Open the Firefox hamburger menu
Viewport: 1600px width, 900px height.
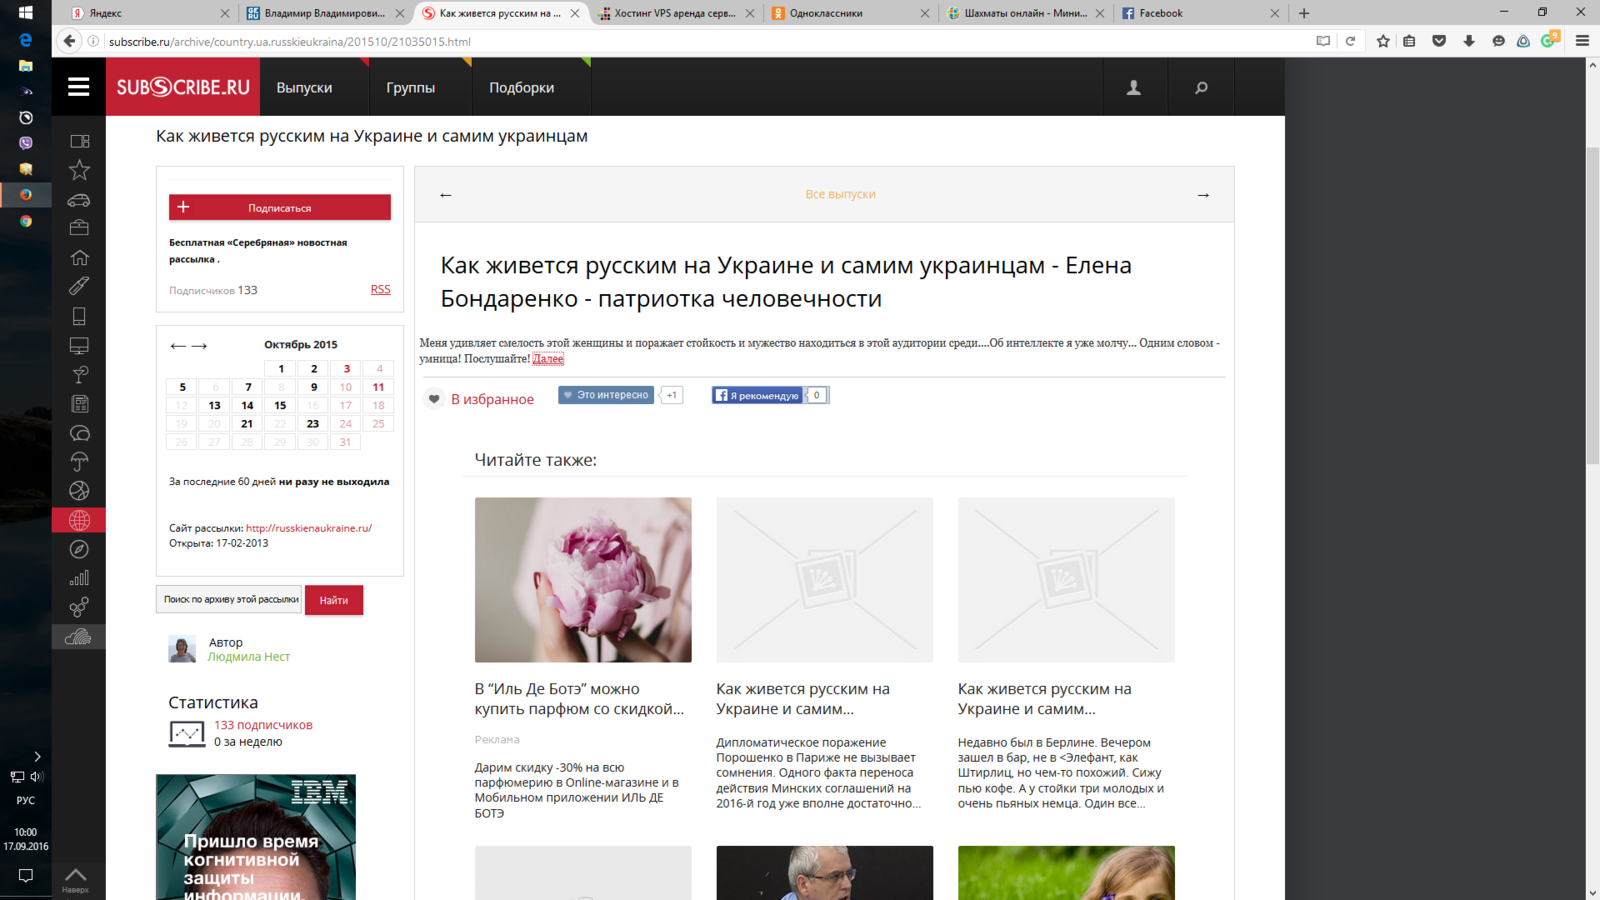point(1582,41)
